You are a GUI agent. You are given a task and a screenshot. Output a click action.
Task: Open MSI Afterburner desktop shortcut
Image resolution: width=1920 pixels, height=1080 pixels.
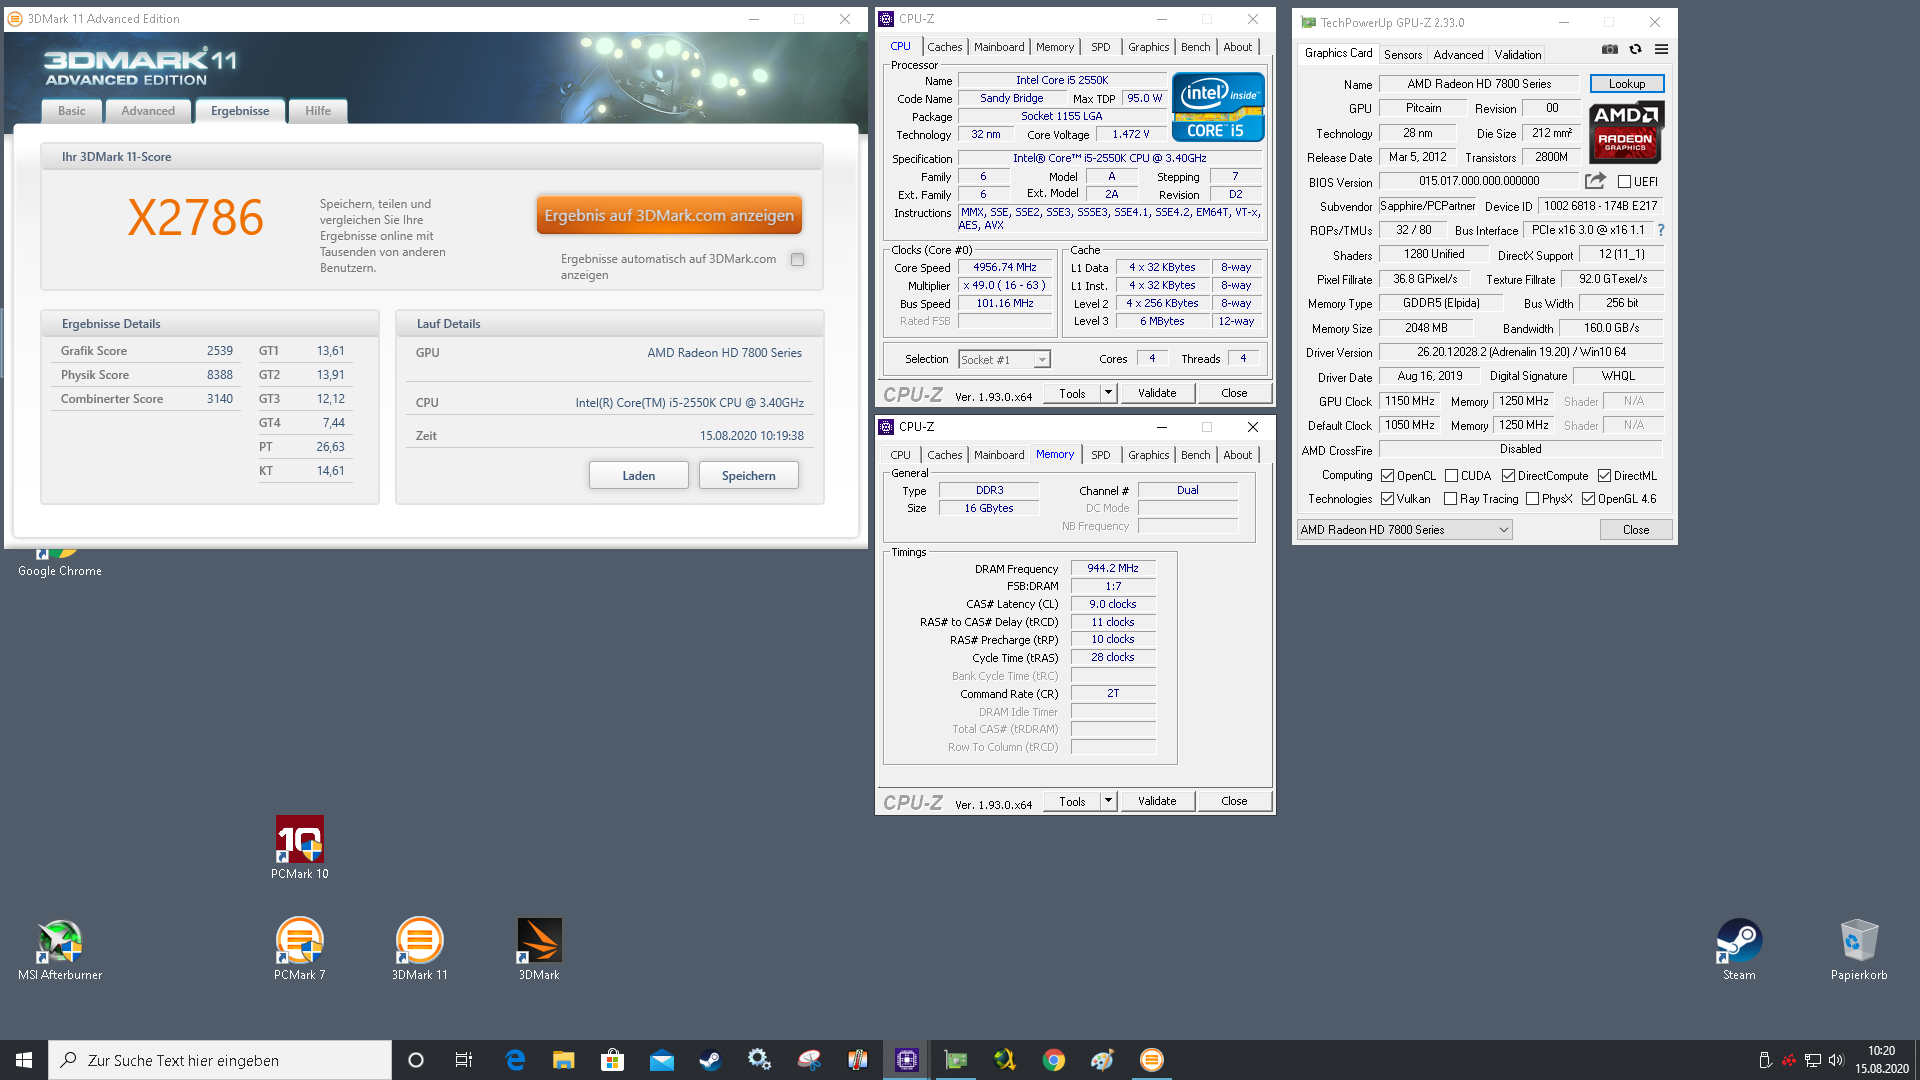[60, 950]
